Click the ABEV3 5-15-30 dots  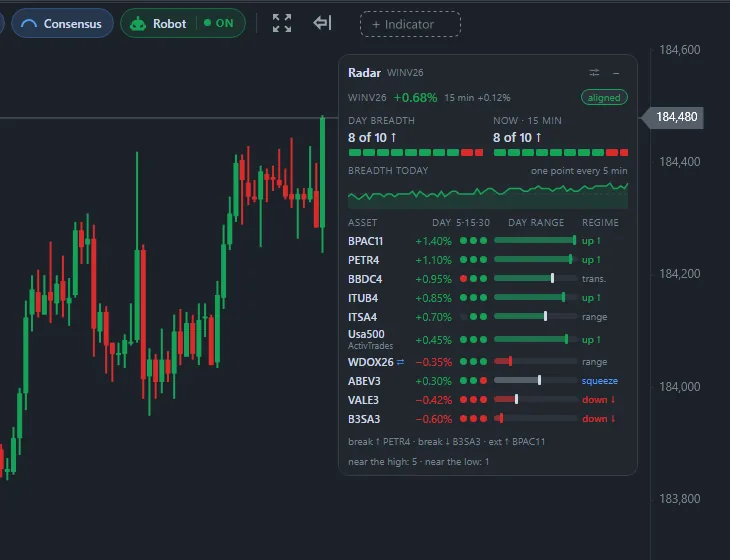[x=473, y=381]
